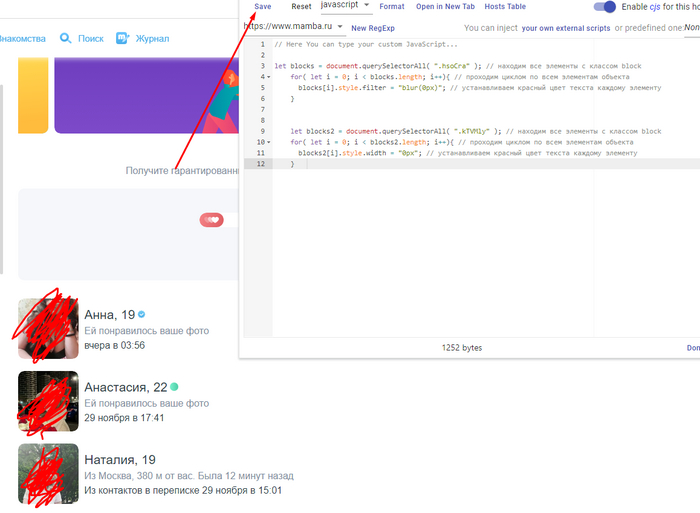Click the name Анна, 19

[x=109, y=315]
